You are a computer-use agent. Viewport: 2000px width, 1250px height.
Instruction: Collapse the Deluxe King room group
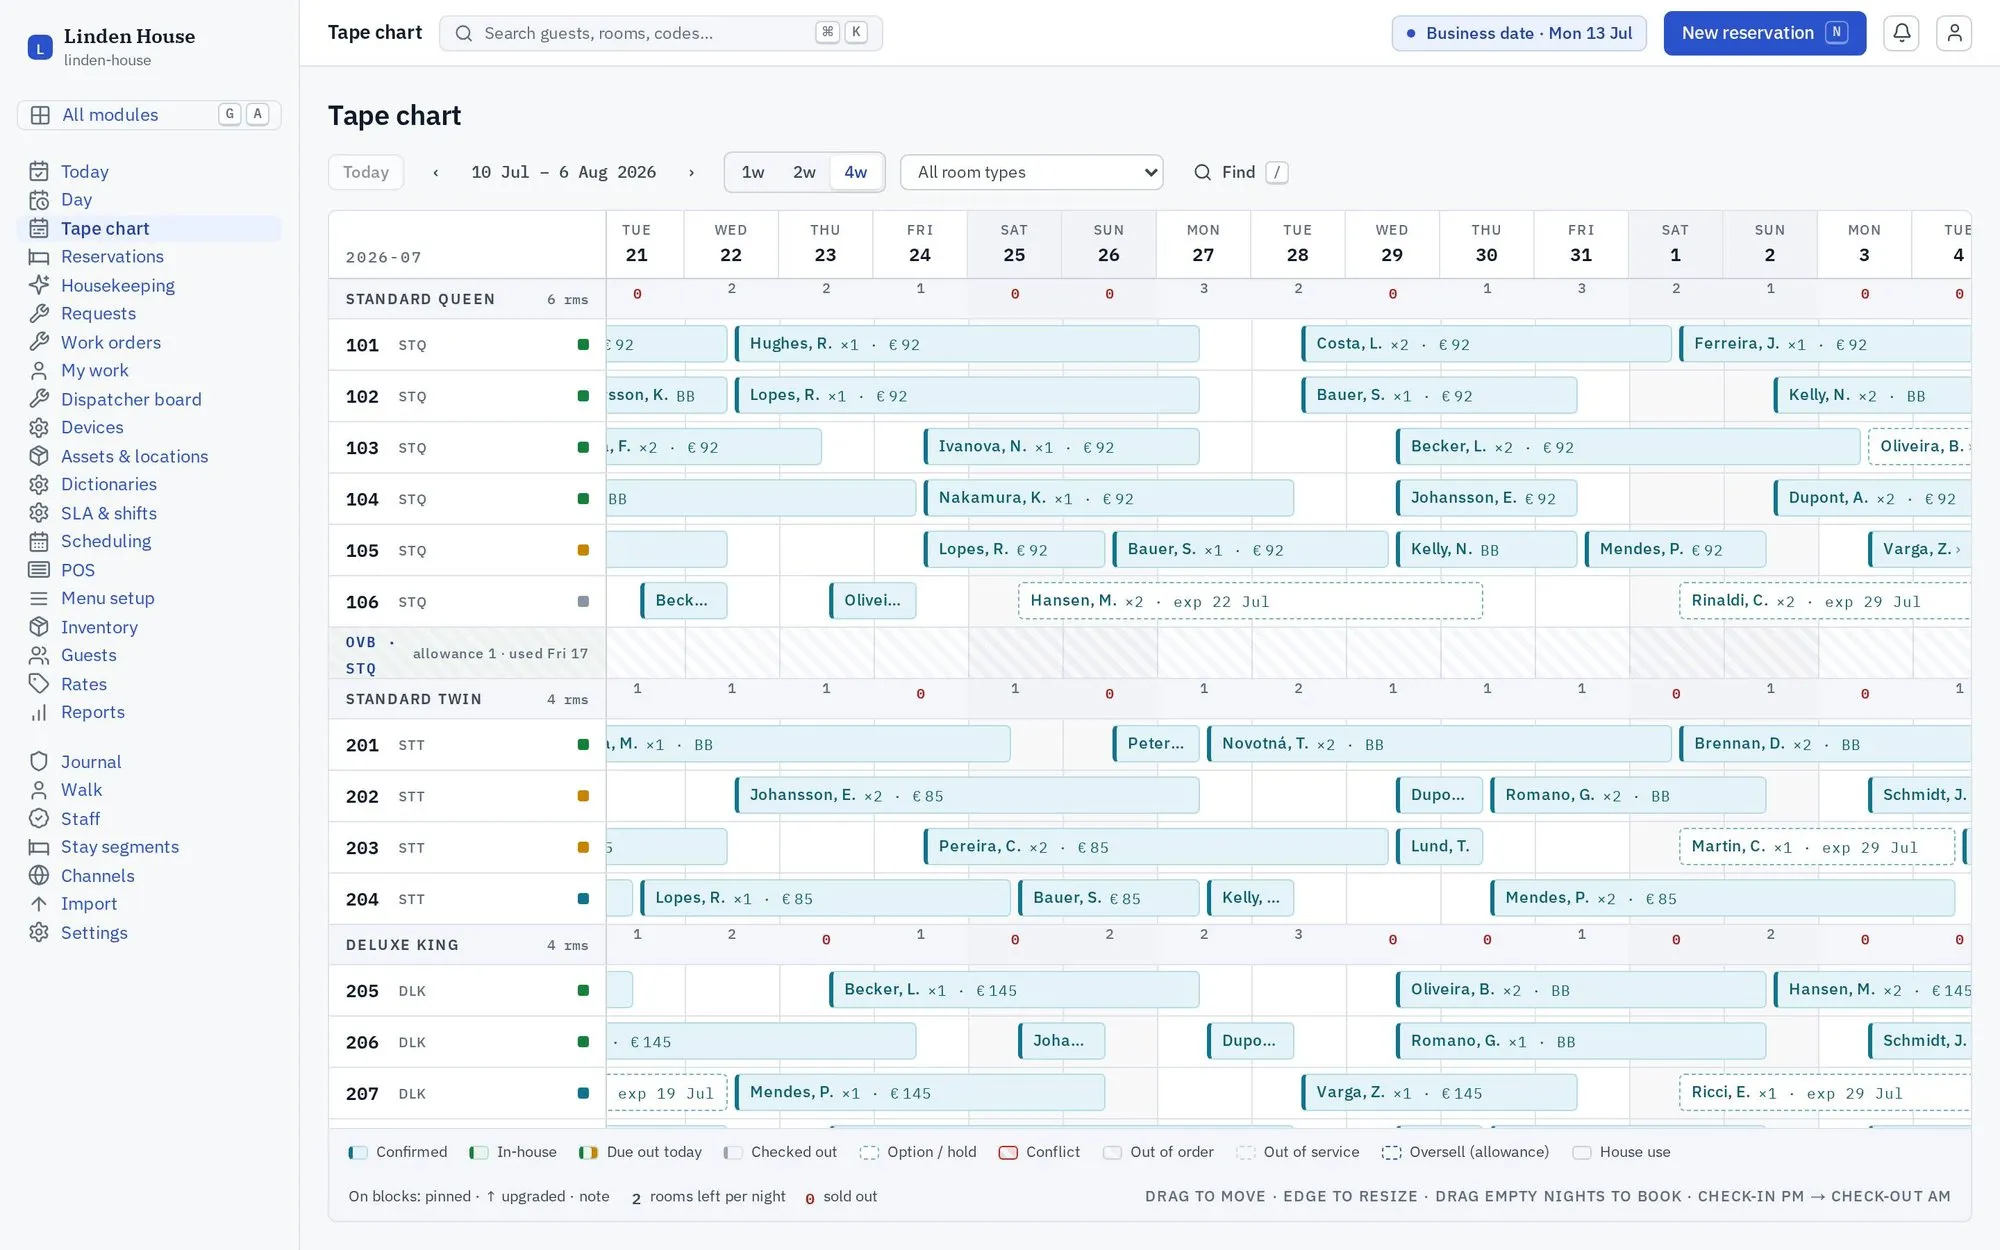click(x=467, y=945)
